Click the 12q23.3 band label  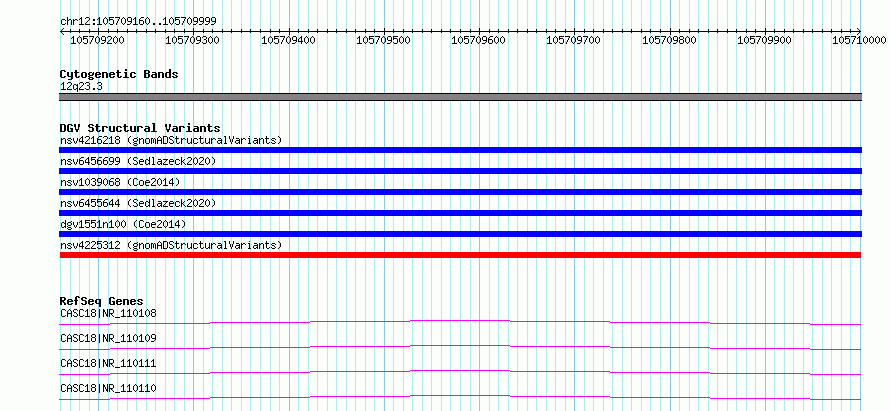pyautogui.click(x=81, y=87)
